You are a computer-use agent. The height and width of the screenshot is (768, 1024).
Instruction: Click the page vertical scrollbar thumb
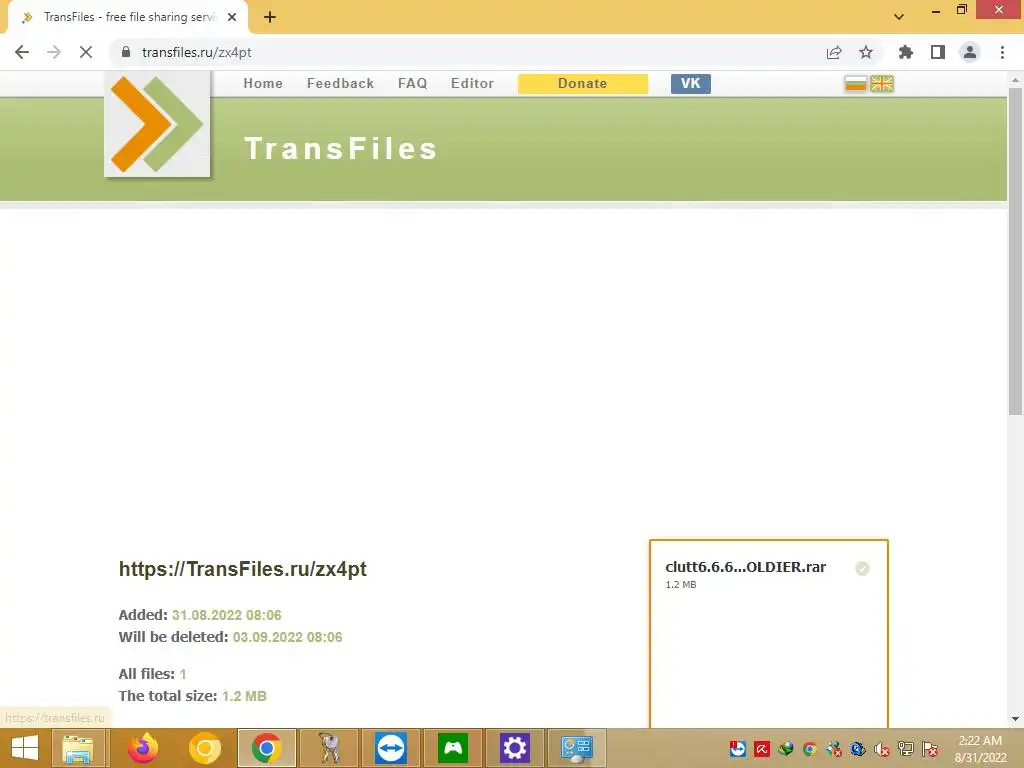click(1015, 250)
